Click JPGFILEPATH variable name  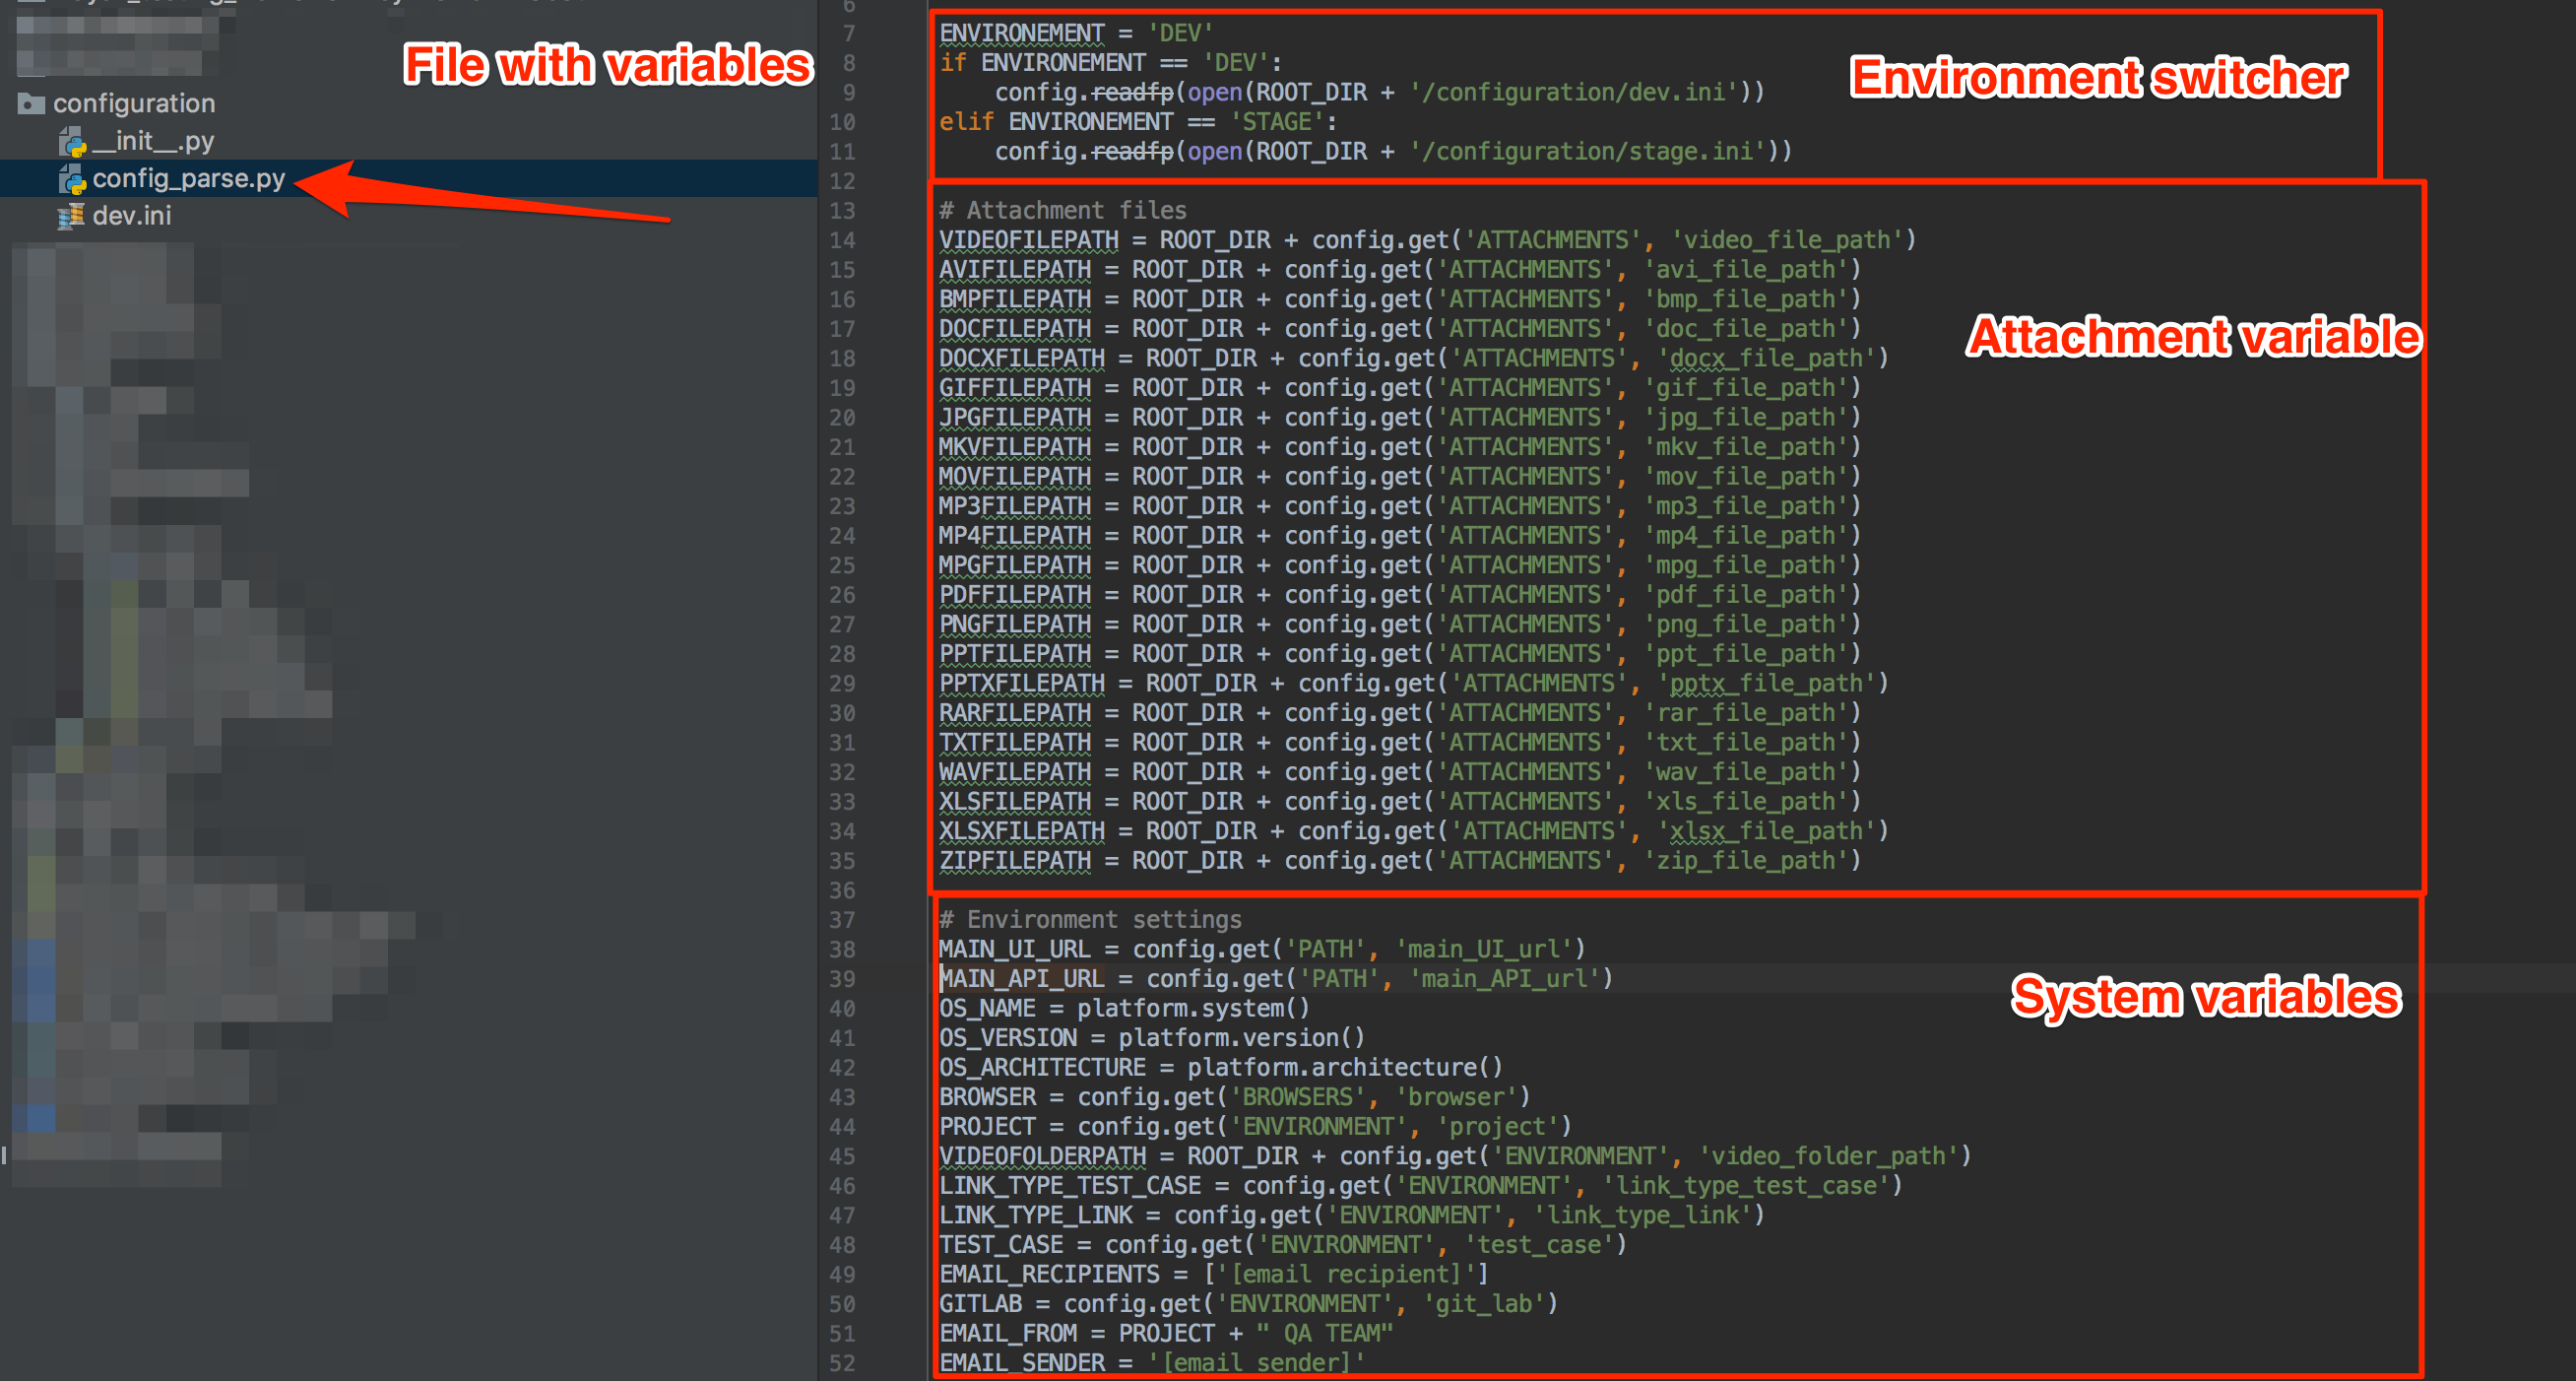pyautogui.click(x=1015, y=417)
